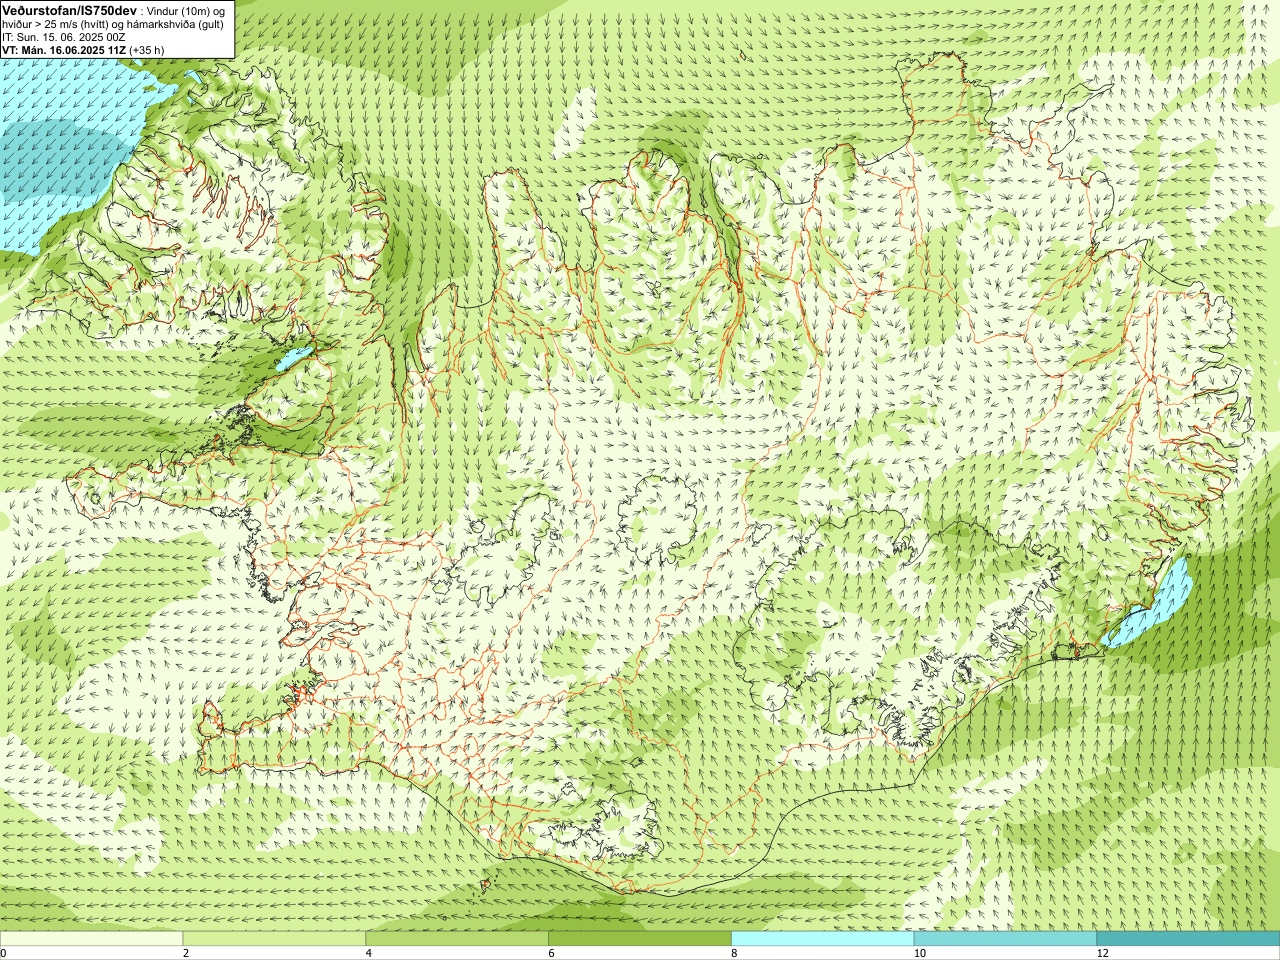Click the 'Vindur (10m) og' description text
1280x960 pixels.
185,11
